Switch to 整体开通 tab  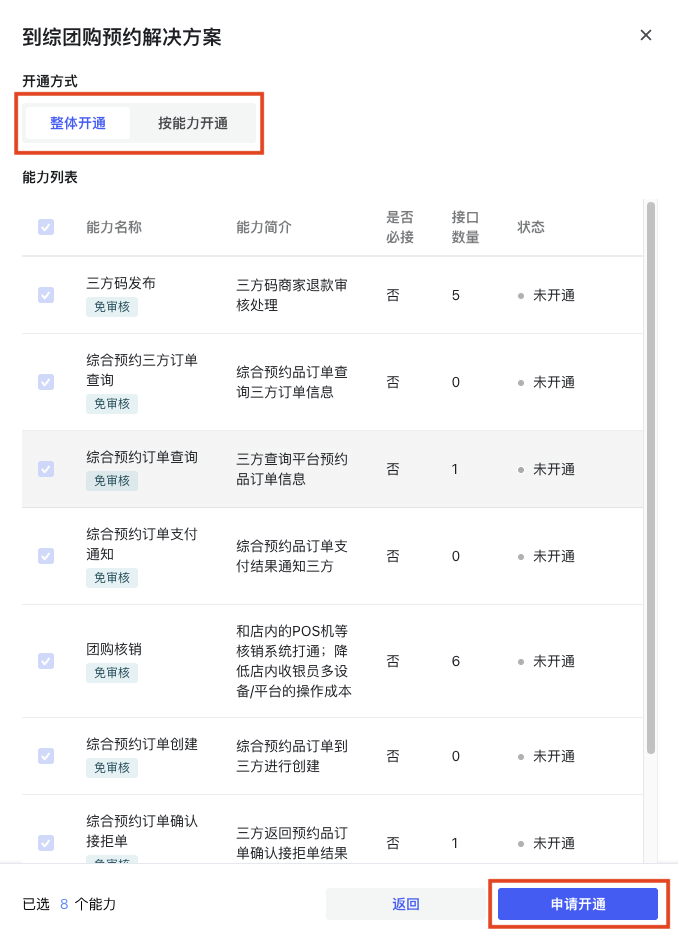coord(78,123)
